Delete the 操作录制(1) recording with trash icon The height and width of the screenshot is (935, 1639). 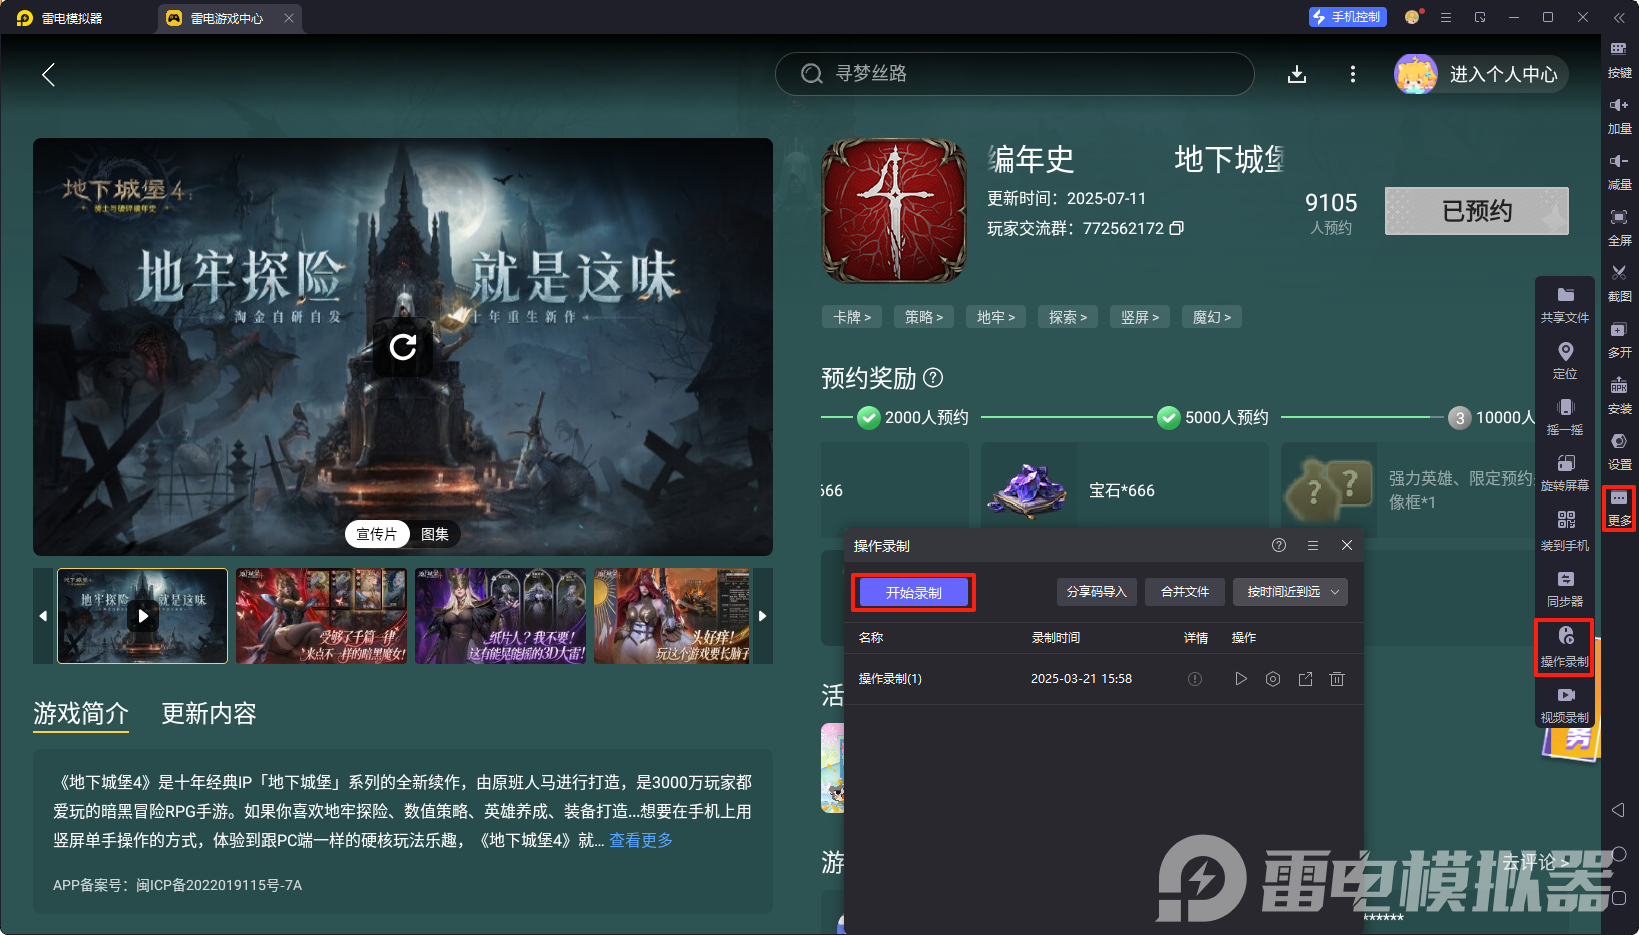coord(1337,679)
